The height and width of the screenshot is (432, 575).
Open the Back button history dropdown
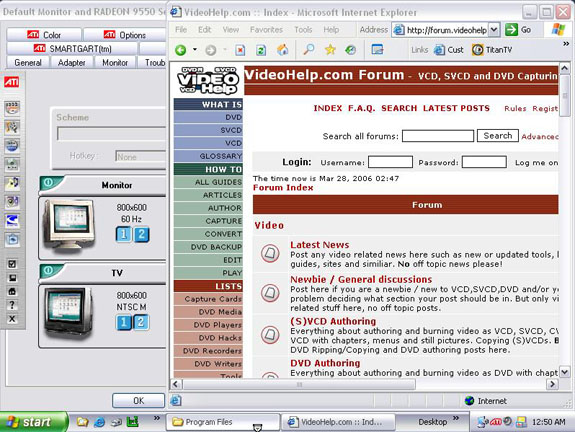[195, 49]
